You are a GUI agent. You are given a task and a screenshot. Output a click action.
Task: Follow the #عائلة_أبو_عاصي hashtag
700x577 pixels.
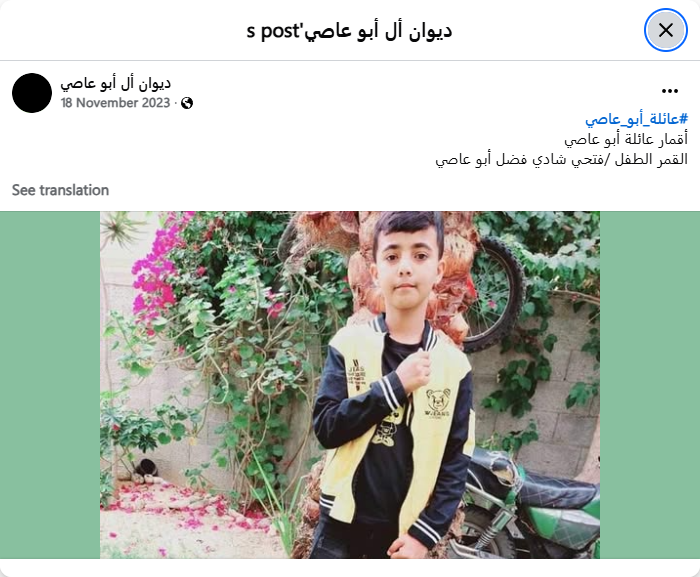point(636,119)
